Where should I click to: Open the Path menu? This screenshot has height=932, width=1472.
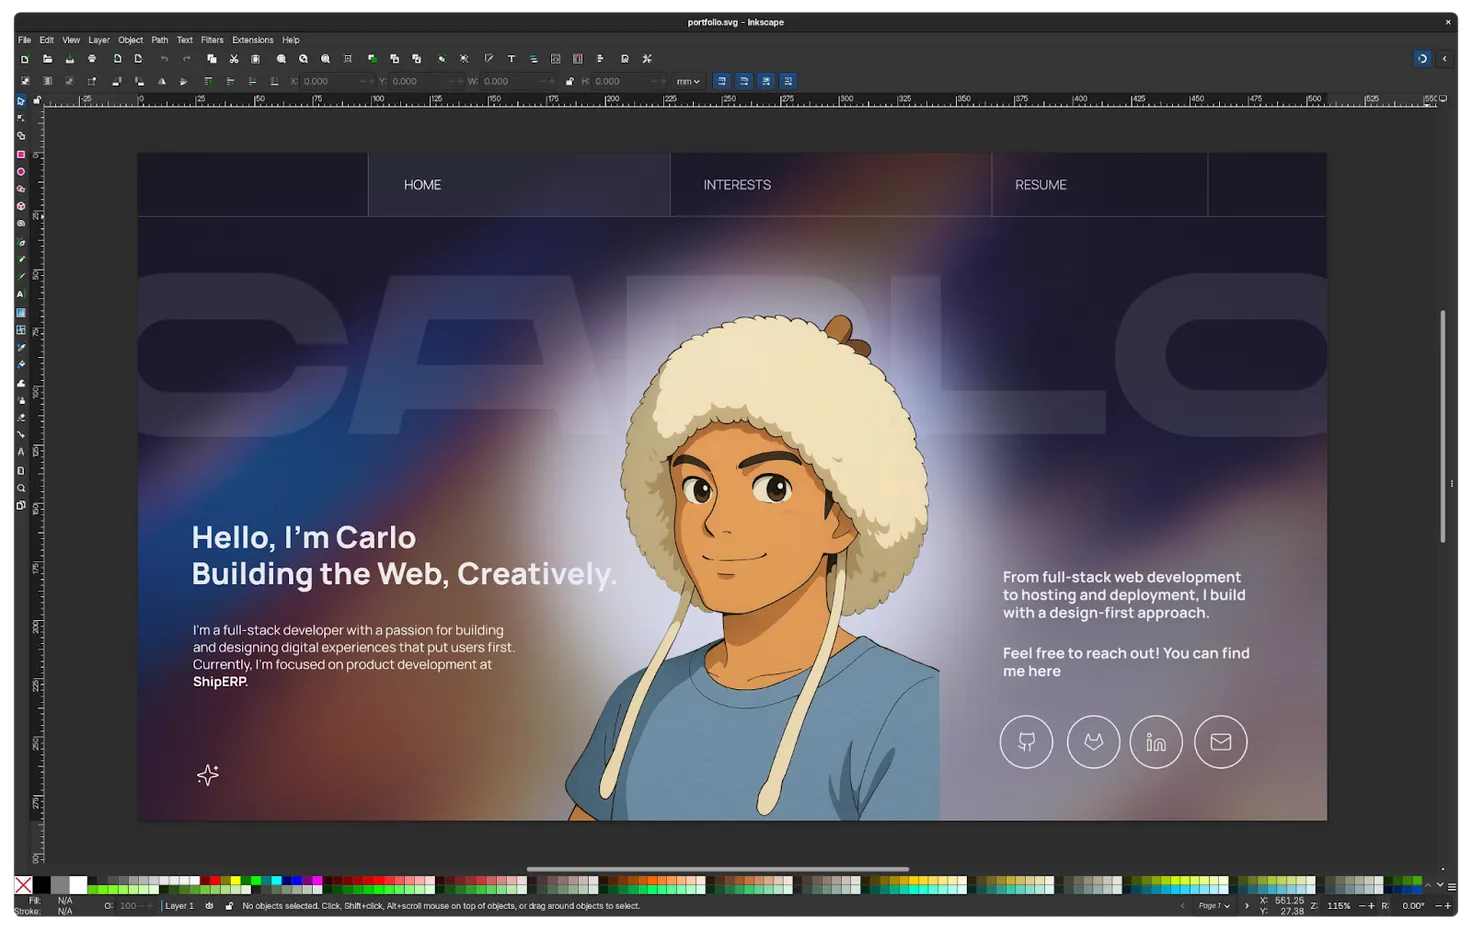(x=160, y=40)
